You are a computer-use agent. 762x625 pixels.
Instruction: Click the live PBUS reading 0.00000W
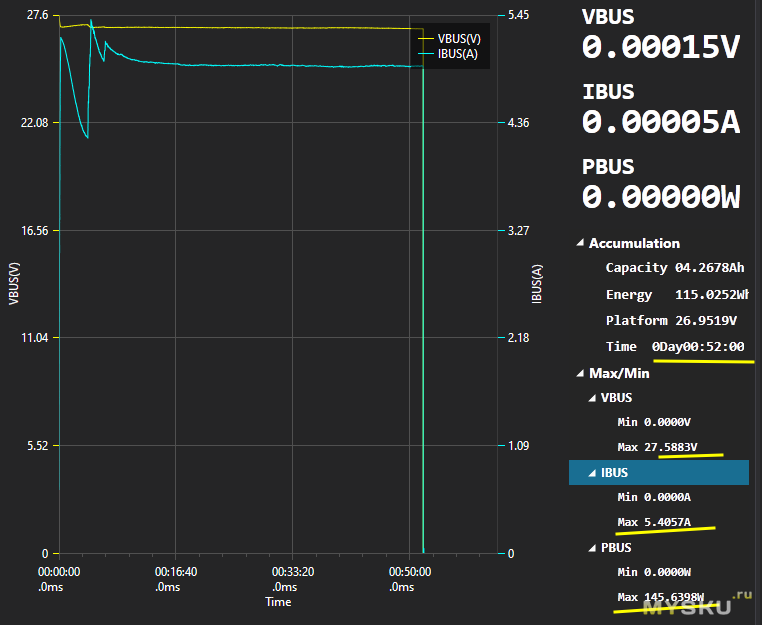[x=661, y=197]
